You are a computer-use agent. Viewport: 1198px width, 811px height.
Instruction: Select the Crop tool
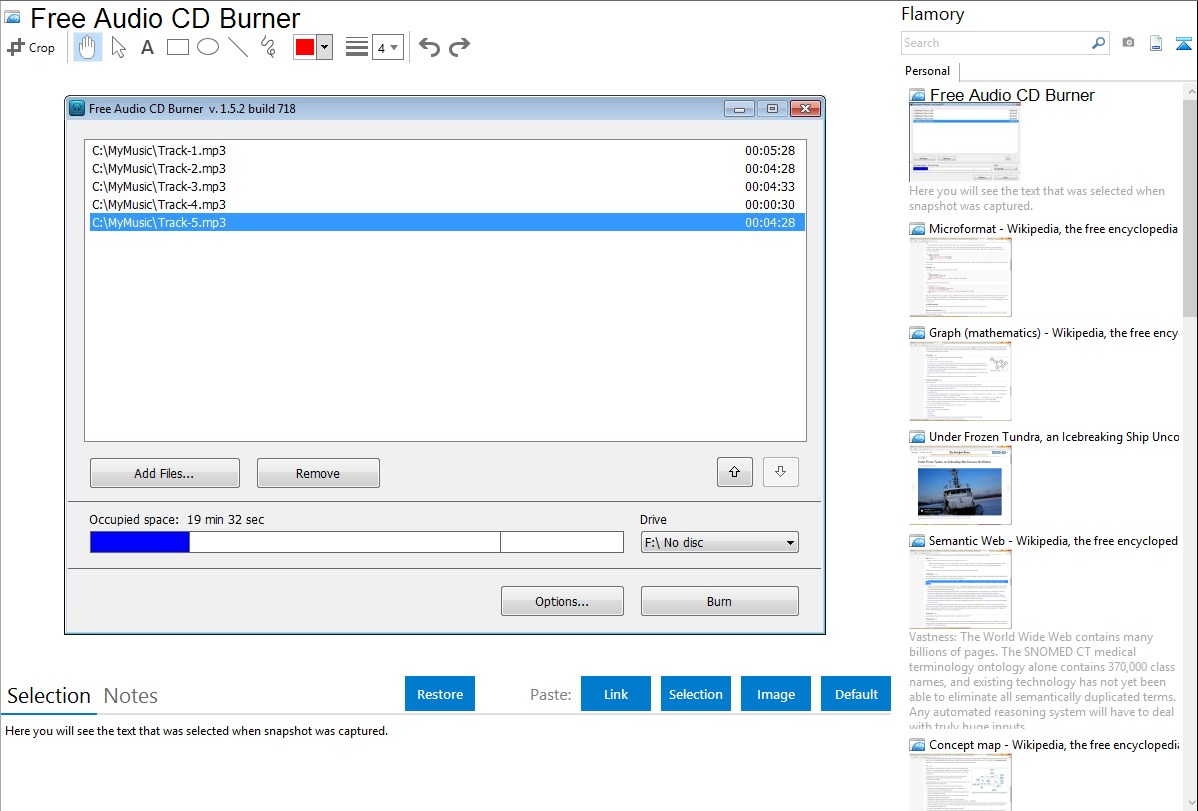click(x=31, y=47)
